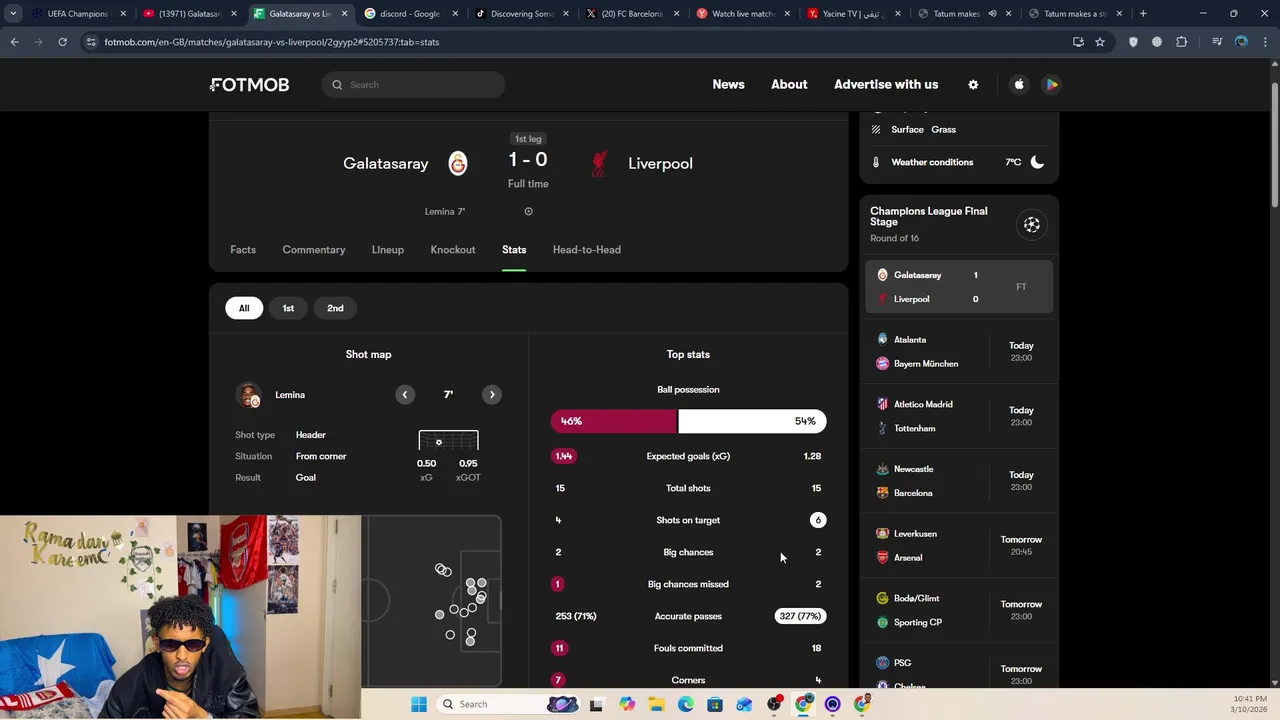Screen dimensions: 1280x720
Task: Switch to the Lineup tab
Action: pos(388,250)
